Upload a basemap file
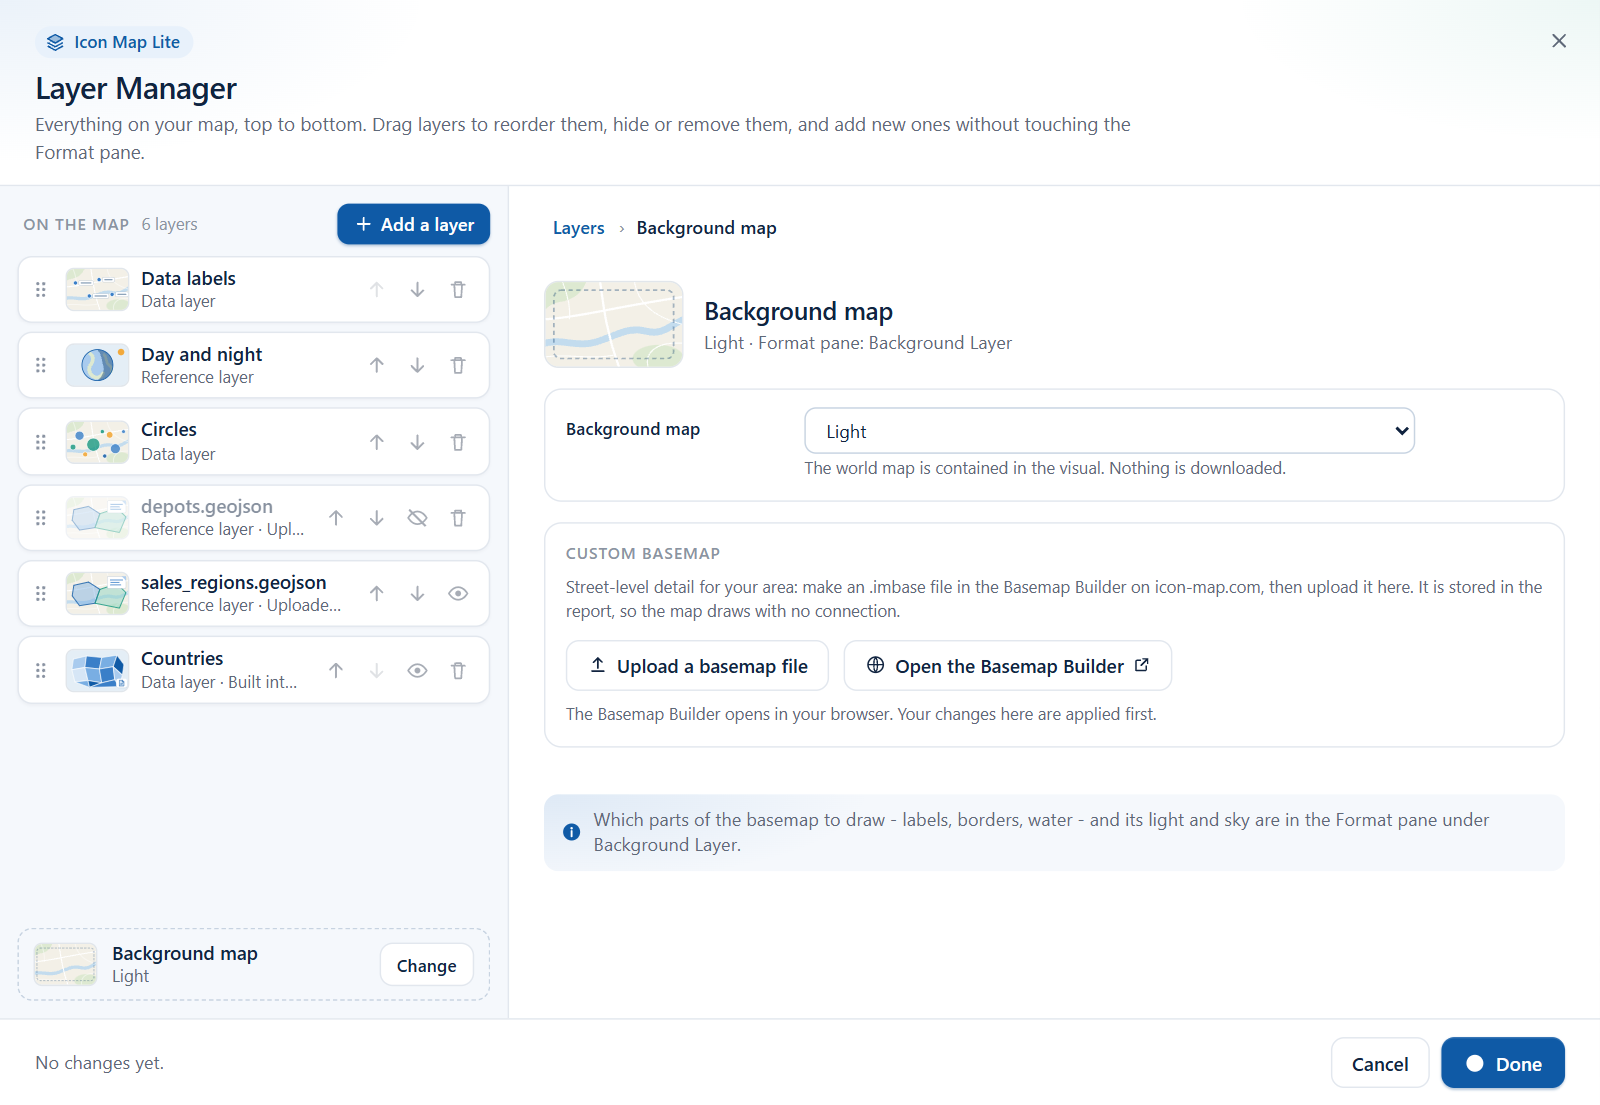This screenshot has height=1105, width=1600. click(x=697, y=666)
